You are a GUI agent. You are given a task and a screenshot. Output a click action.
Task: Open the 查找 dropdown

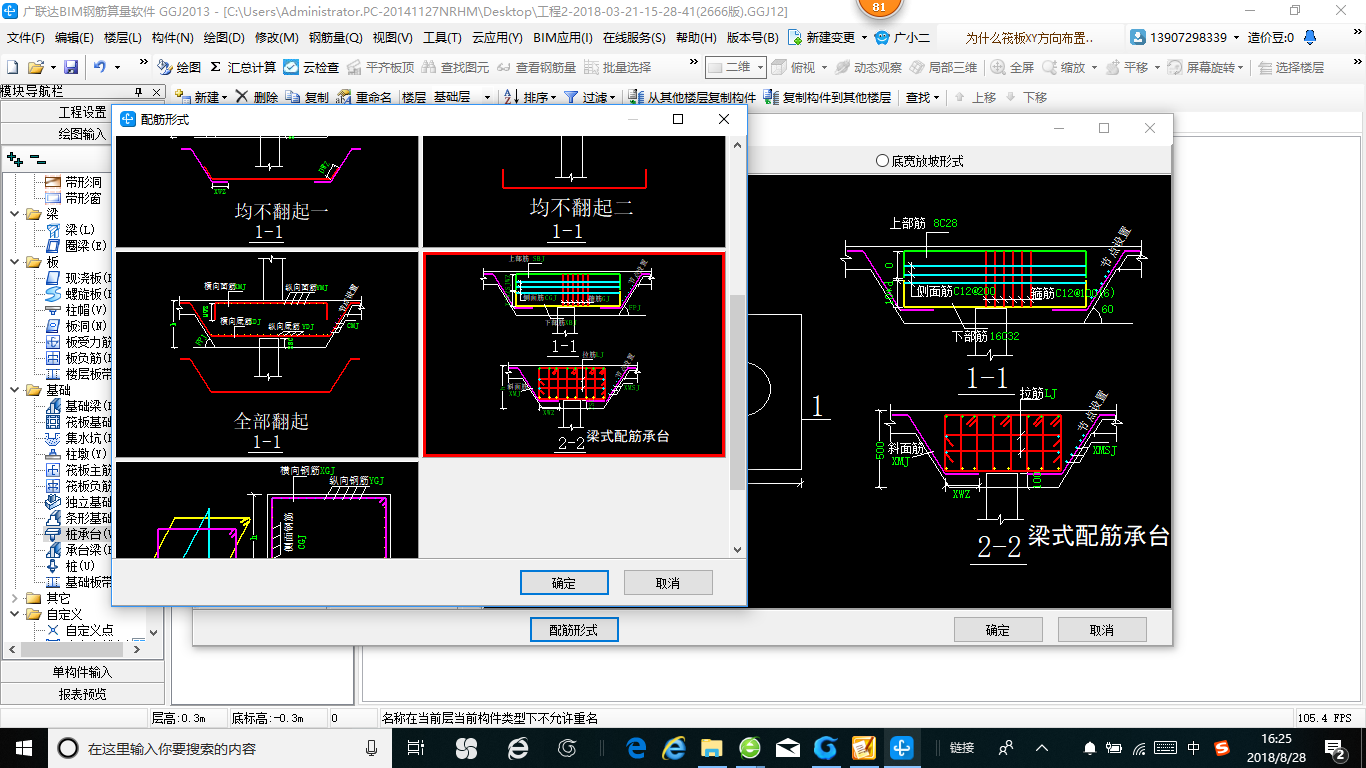click(936, 97)
